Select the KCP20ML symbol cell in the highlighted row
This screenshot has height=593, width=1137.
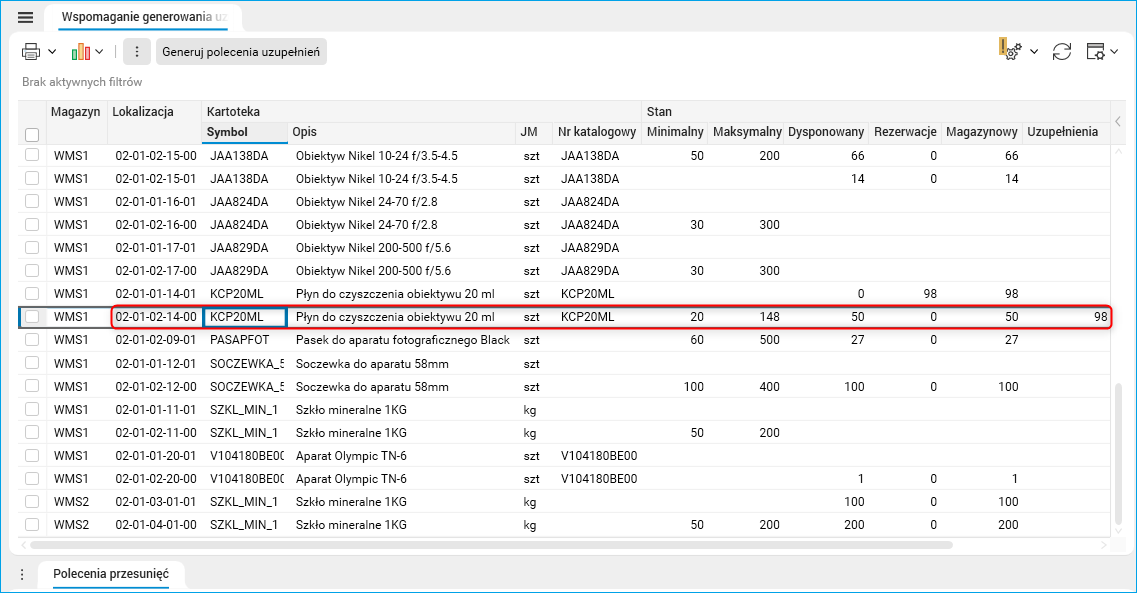point(245,317)
